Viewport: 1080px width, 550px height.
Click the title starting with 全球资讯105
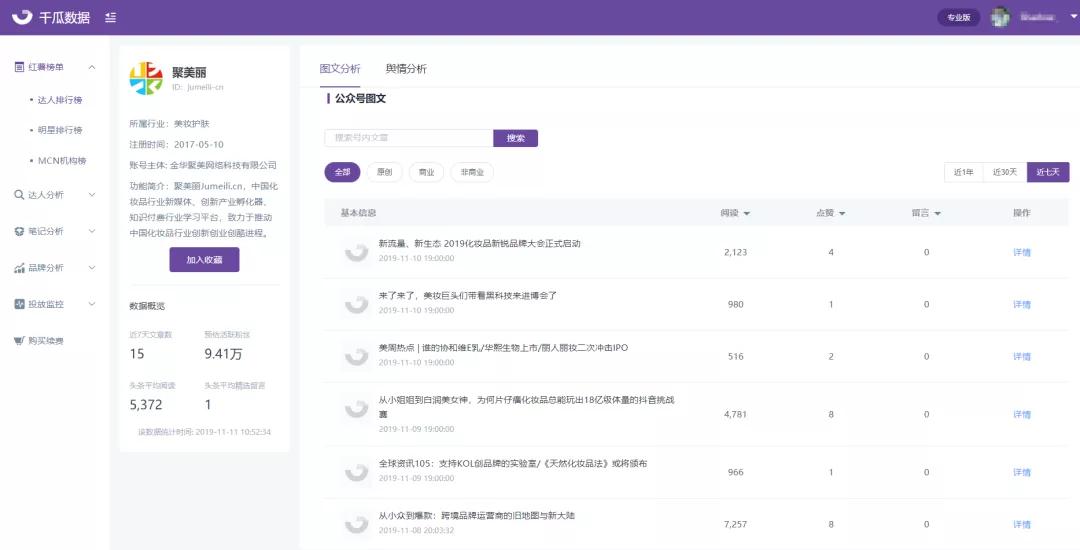[512, 464]
